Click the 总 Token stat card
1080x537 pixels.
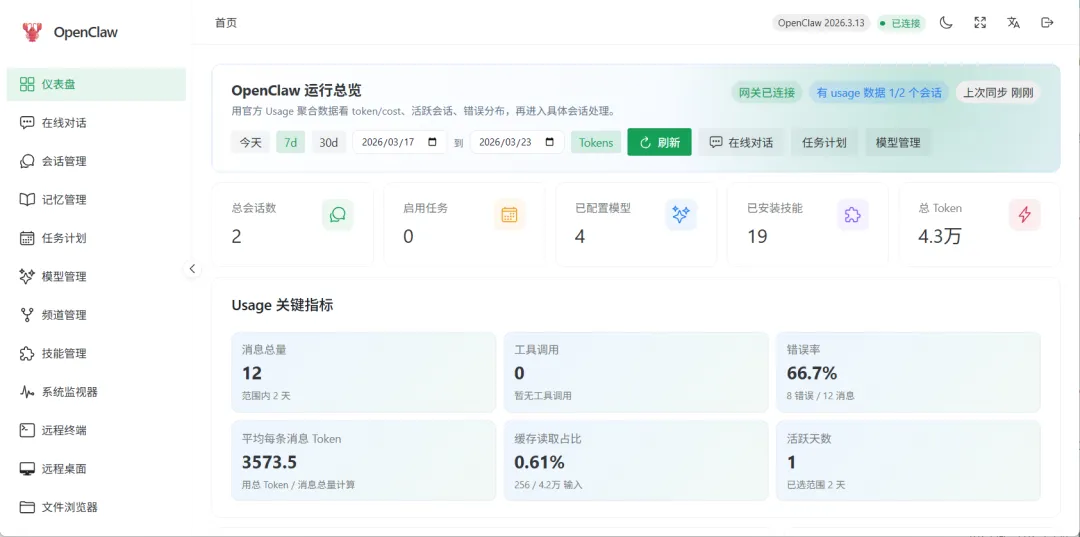[979, 224]
